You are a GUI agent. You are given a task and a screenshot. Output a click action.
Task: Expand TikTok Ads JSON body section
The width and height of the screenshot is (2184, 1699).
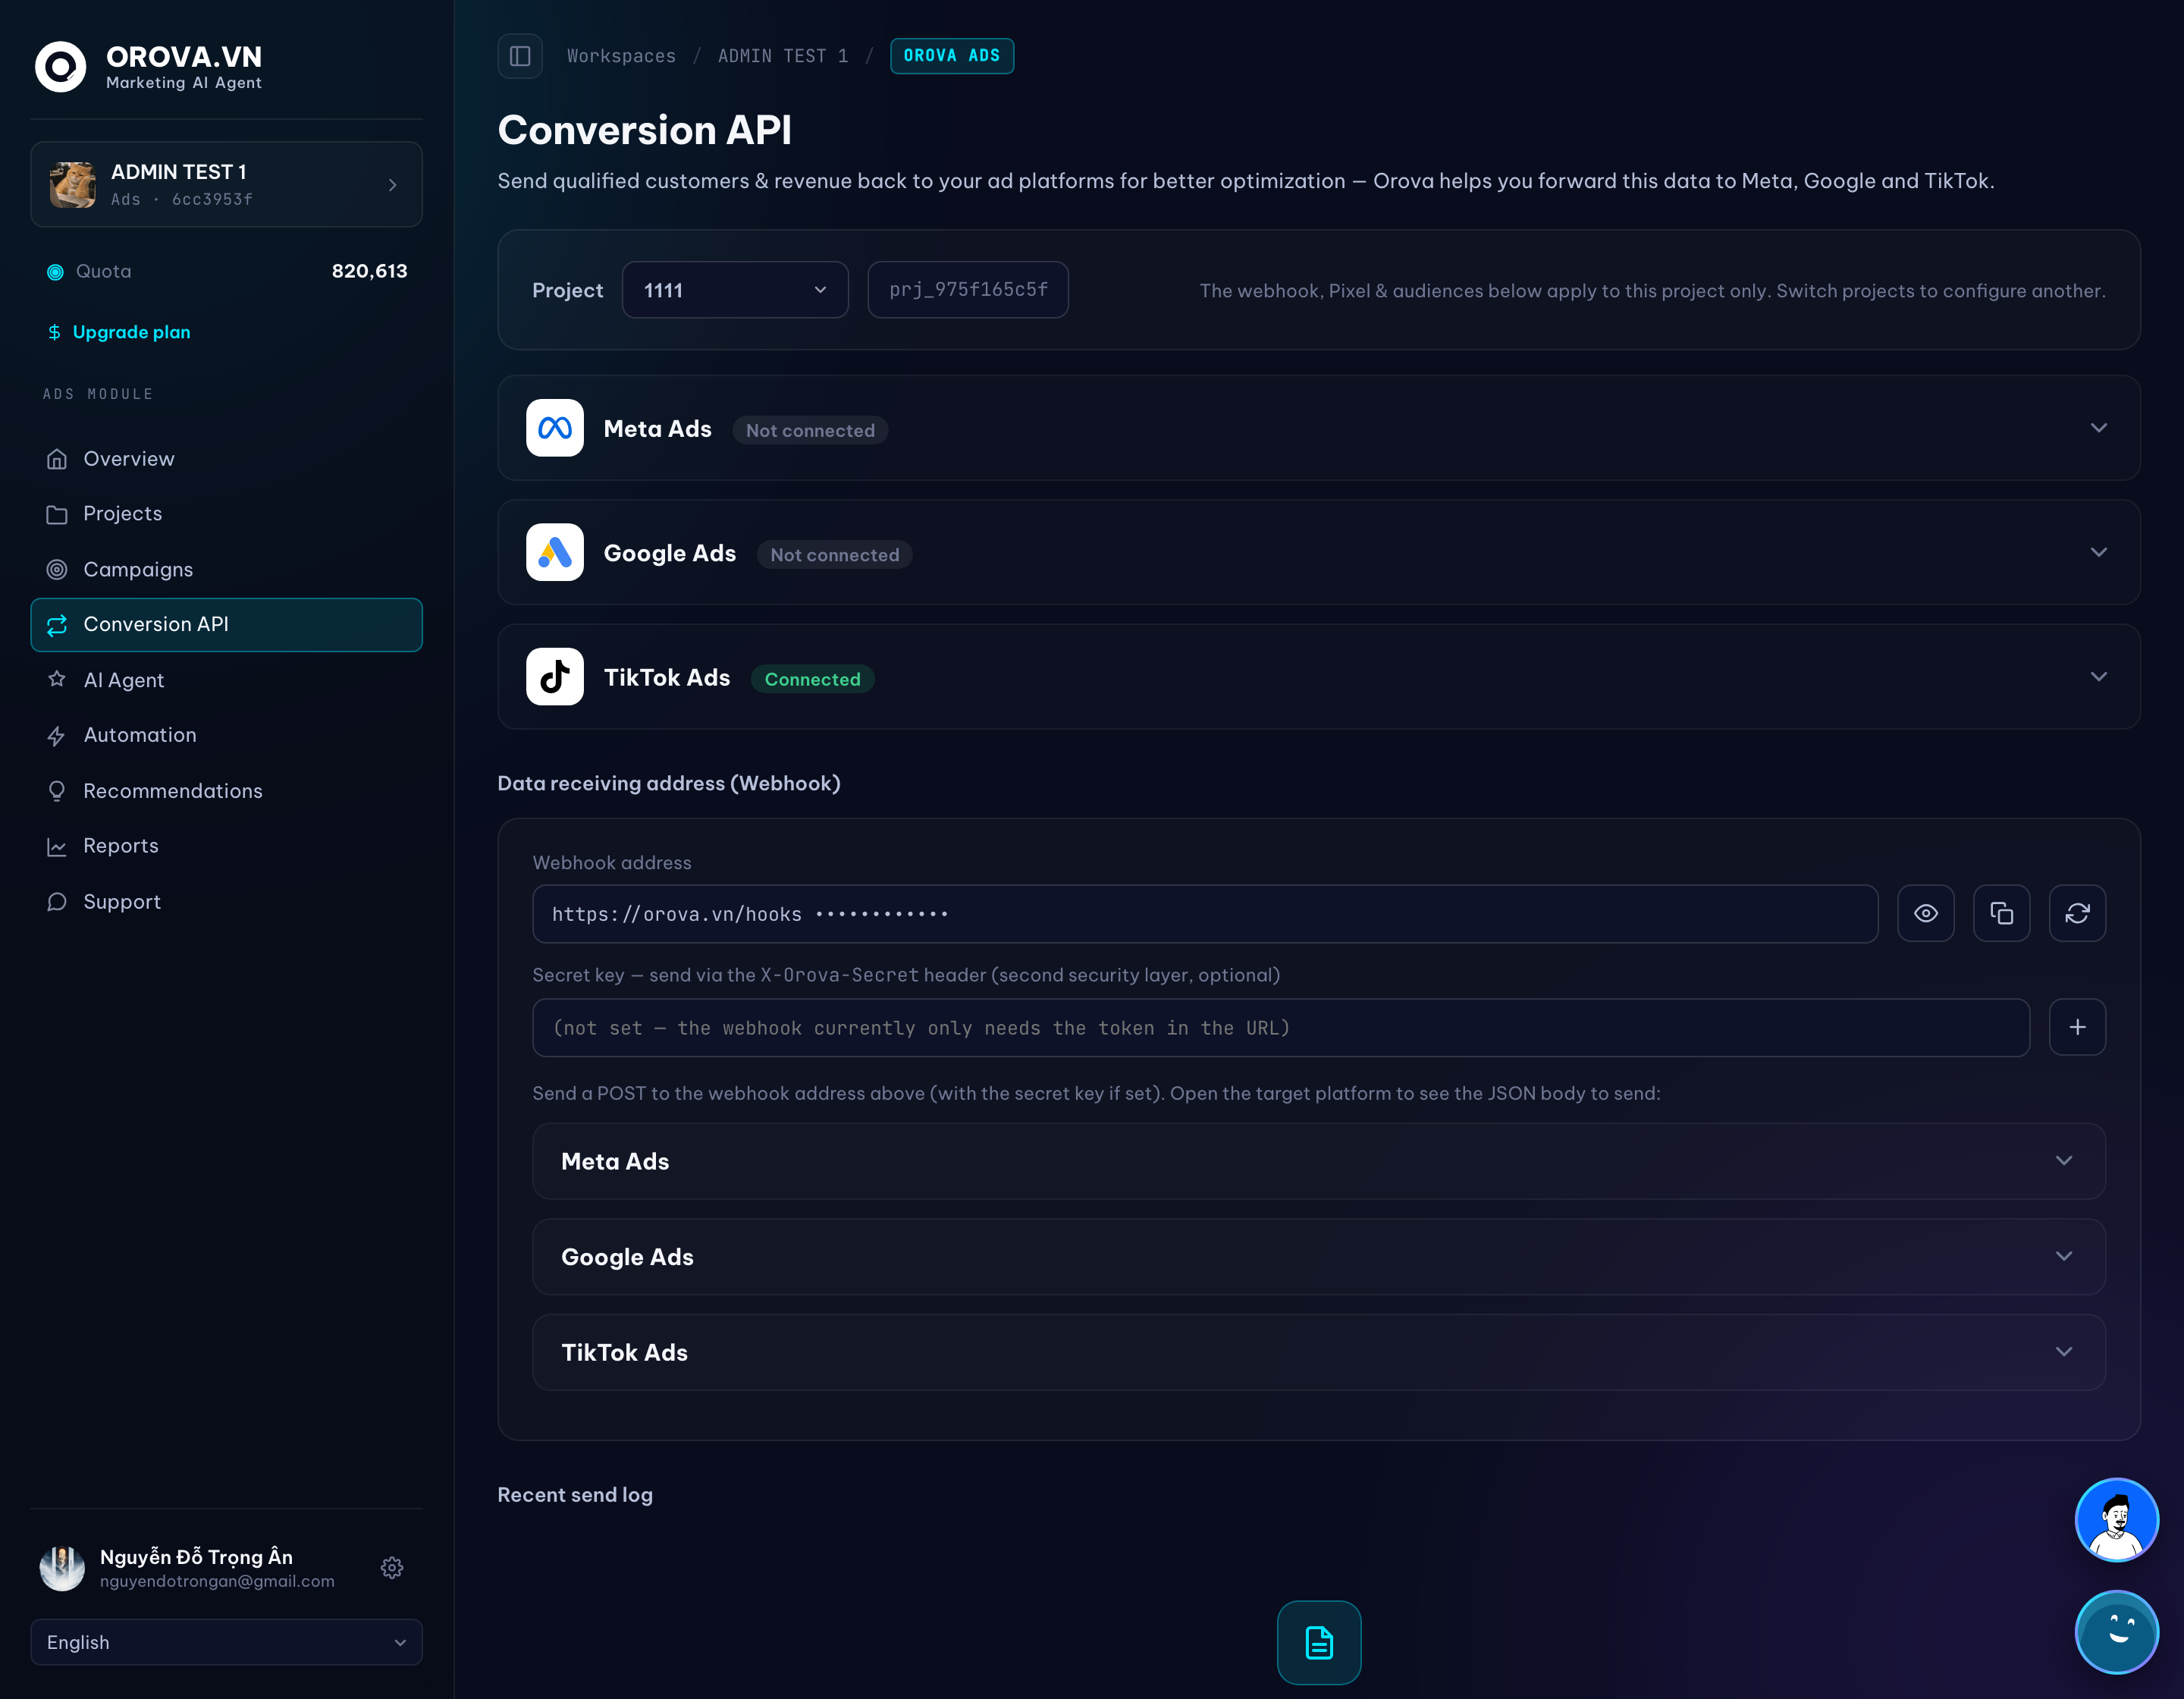[1318, 1352]
